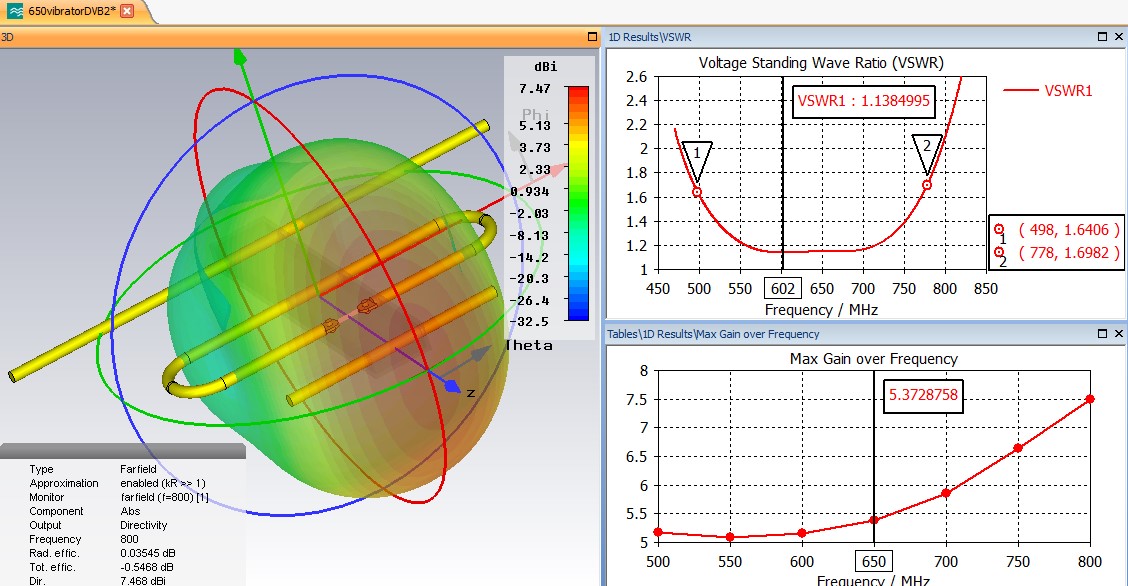Select the VSWR1 legend entry

point(1048,91)
